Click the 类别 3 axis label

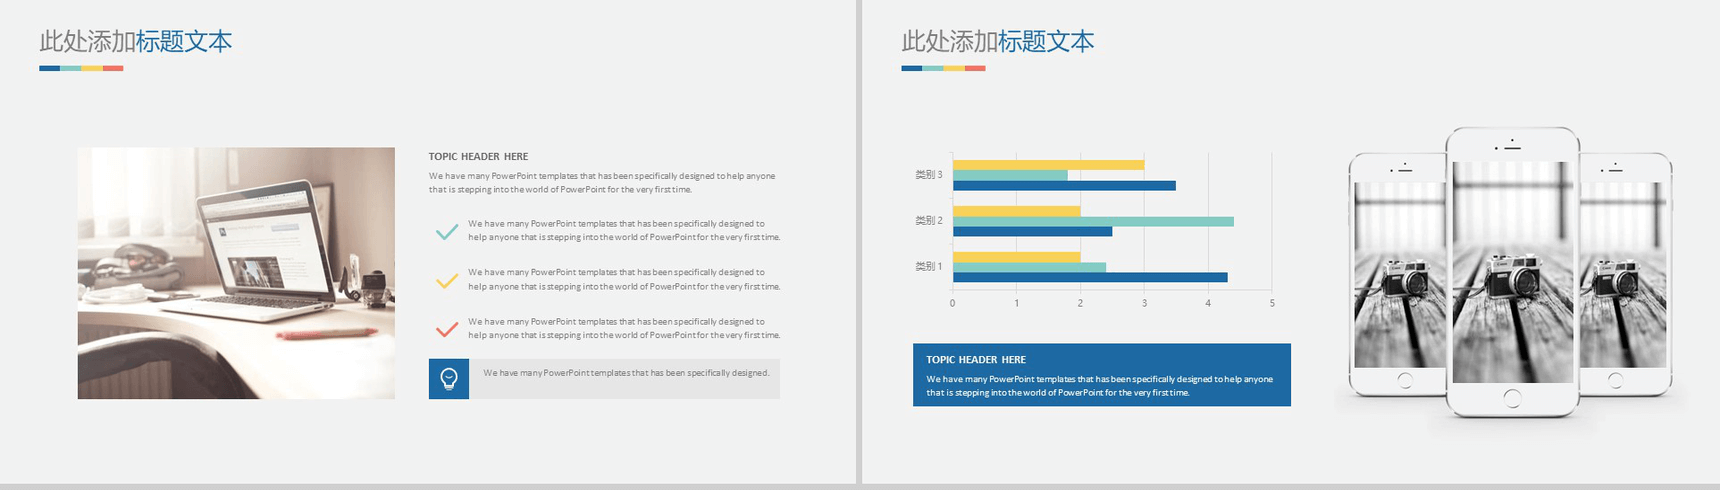click(x=928, y=175)
